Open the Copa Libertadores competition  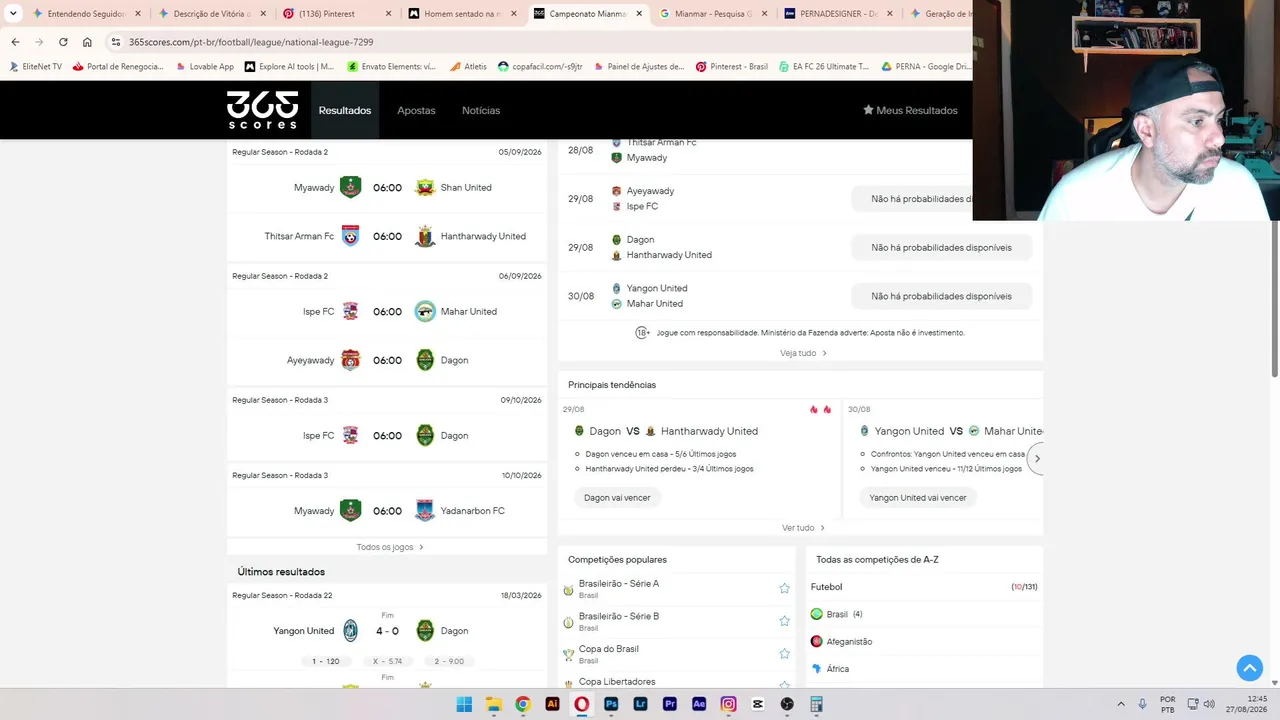(617, 682)
